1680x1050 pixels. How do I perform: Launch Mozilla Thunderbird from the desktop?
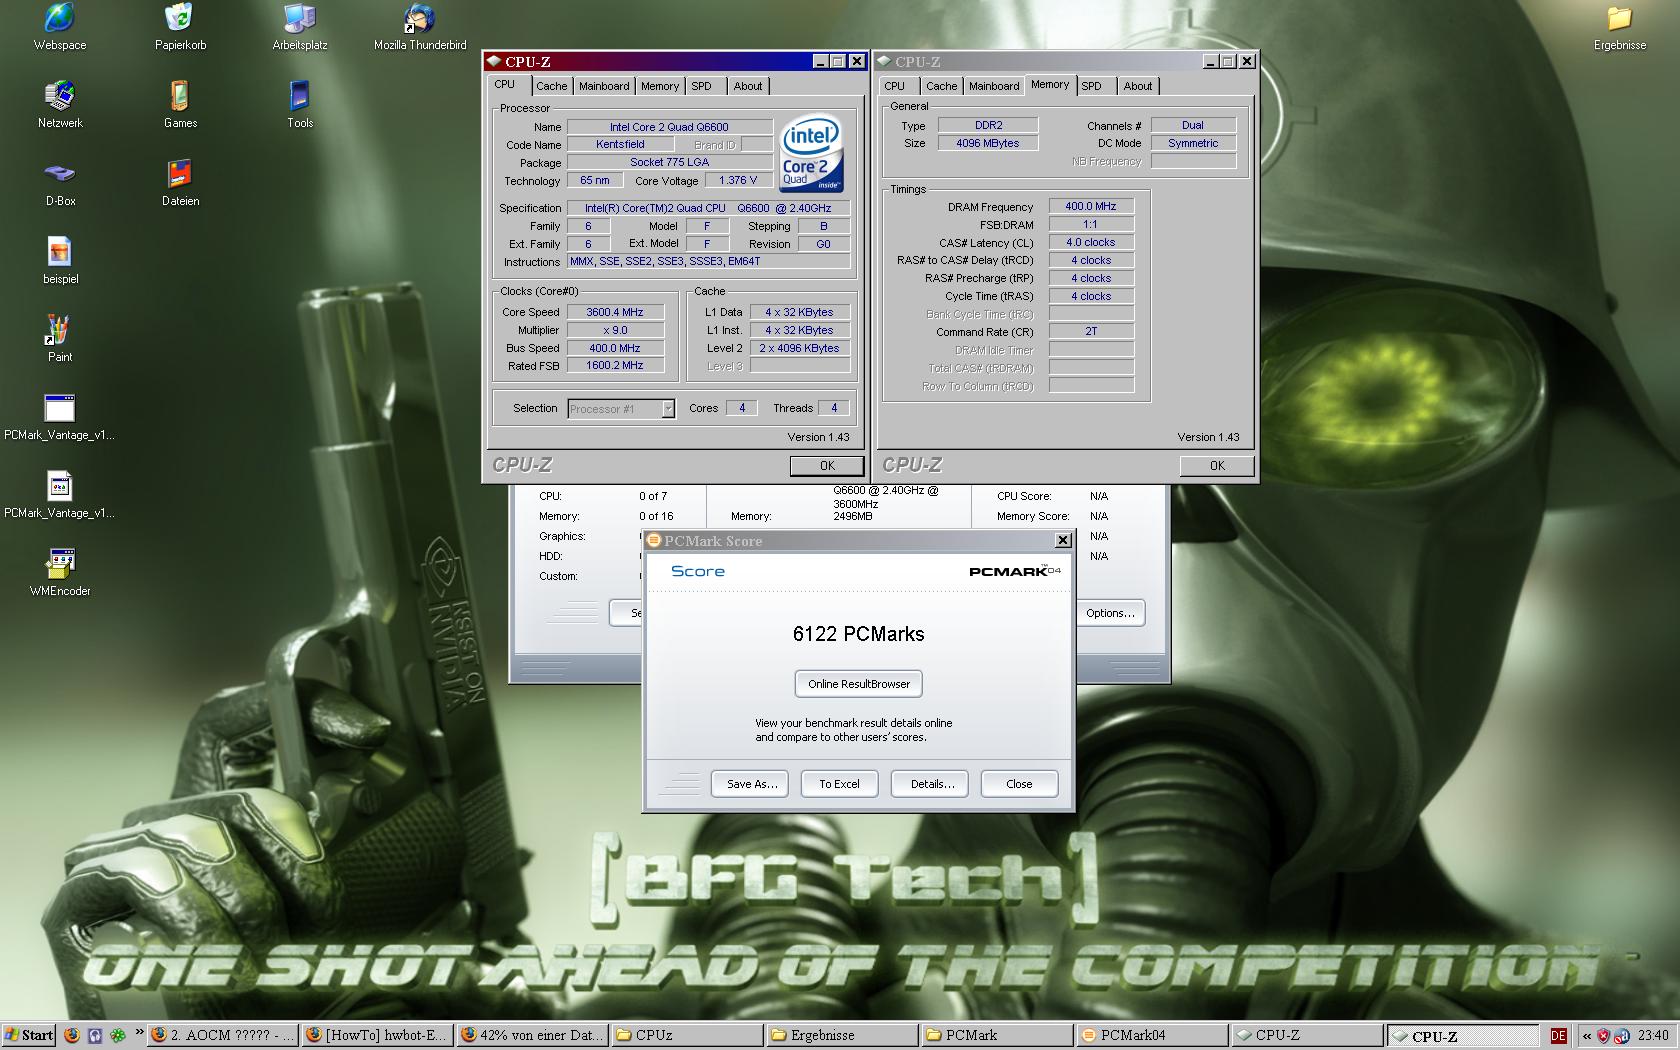[x=420, y=27]
